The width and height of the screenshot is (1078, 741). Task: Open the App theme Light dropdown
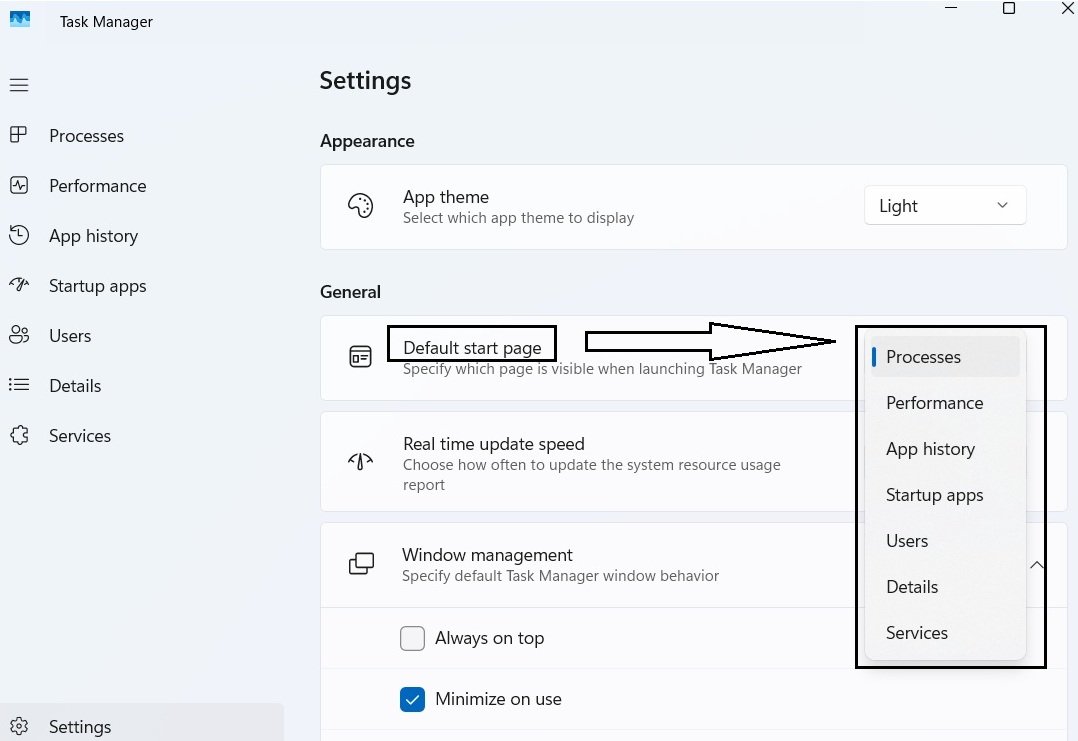point(945,206)
